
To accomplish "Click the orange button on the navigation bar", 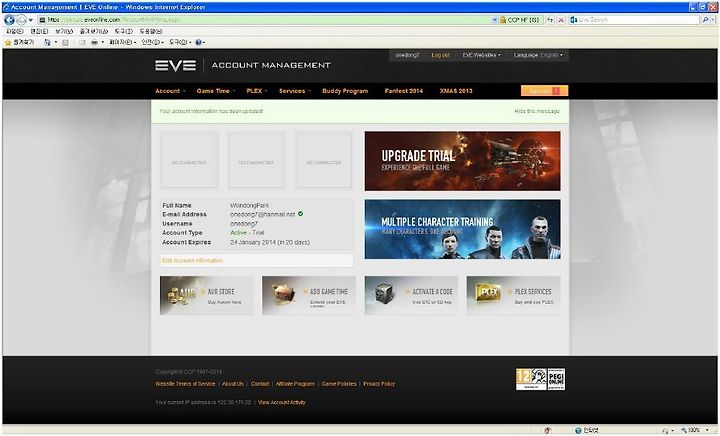I will [544, 91].
